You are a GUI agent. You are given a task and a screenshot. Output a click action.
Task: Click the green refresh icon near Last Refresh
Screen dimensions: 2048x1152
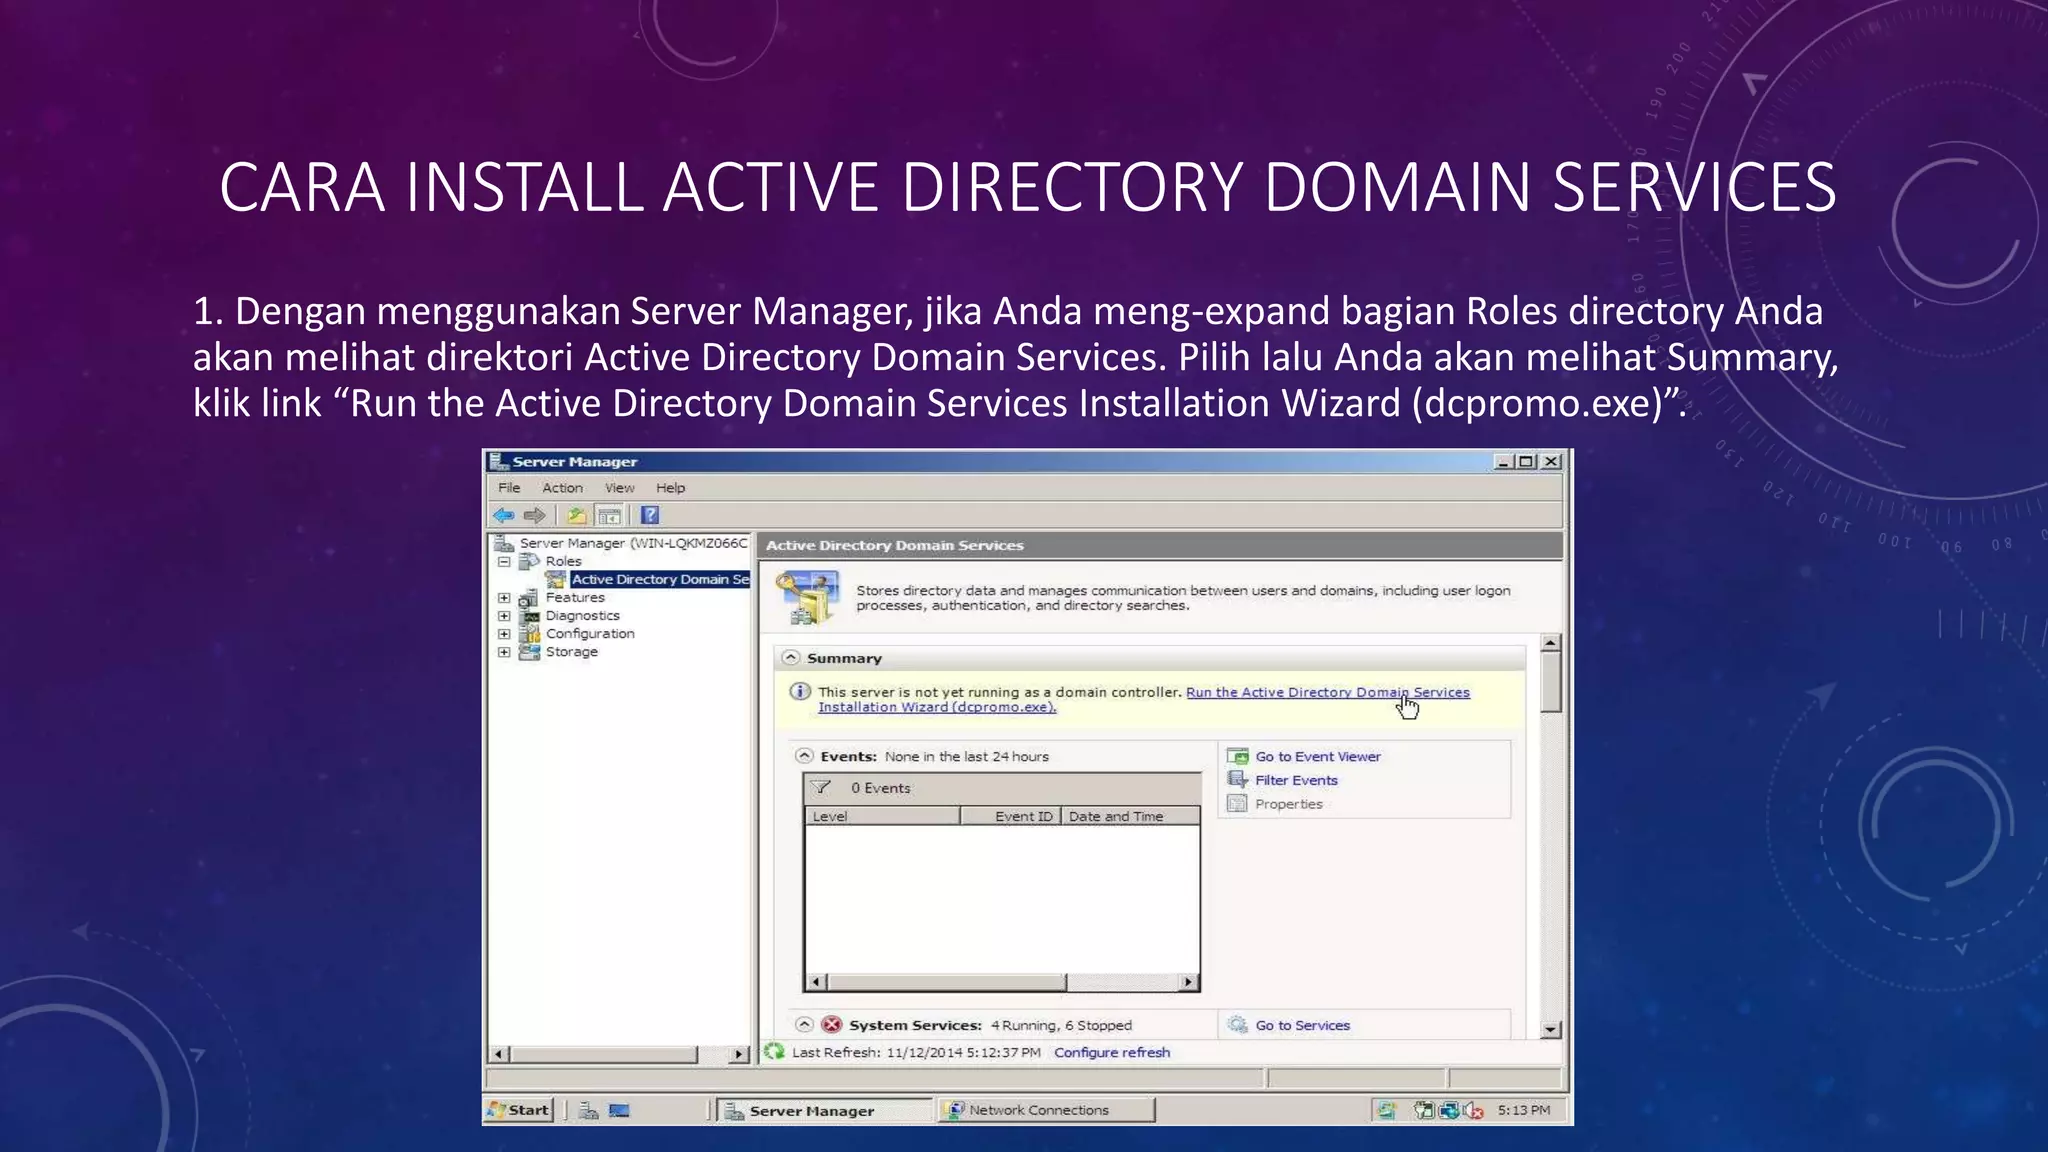[774, 1052]
